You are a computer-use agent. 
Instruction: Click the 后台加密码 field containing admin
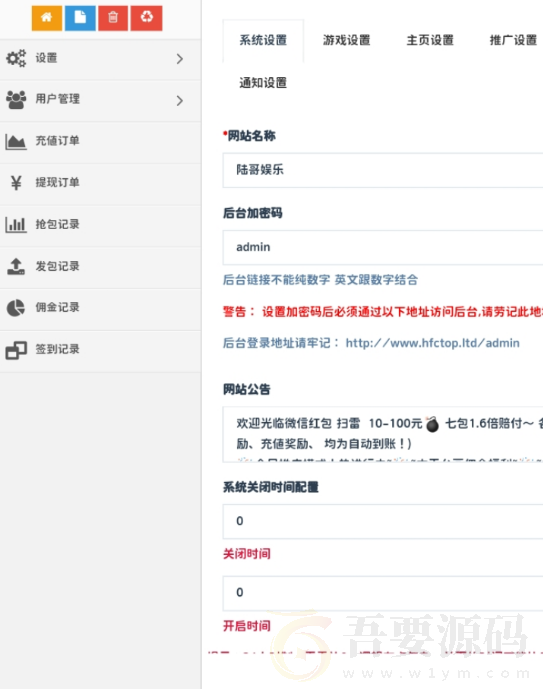pos(383,247)
